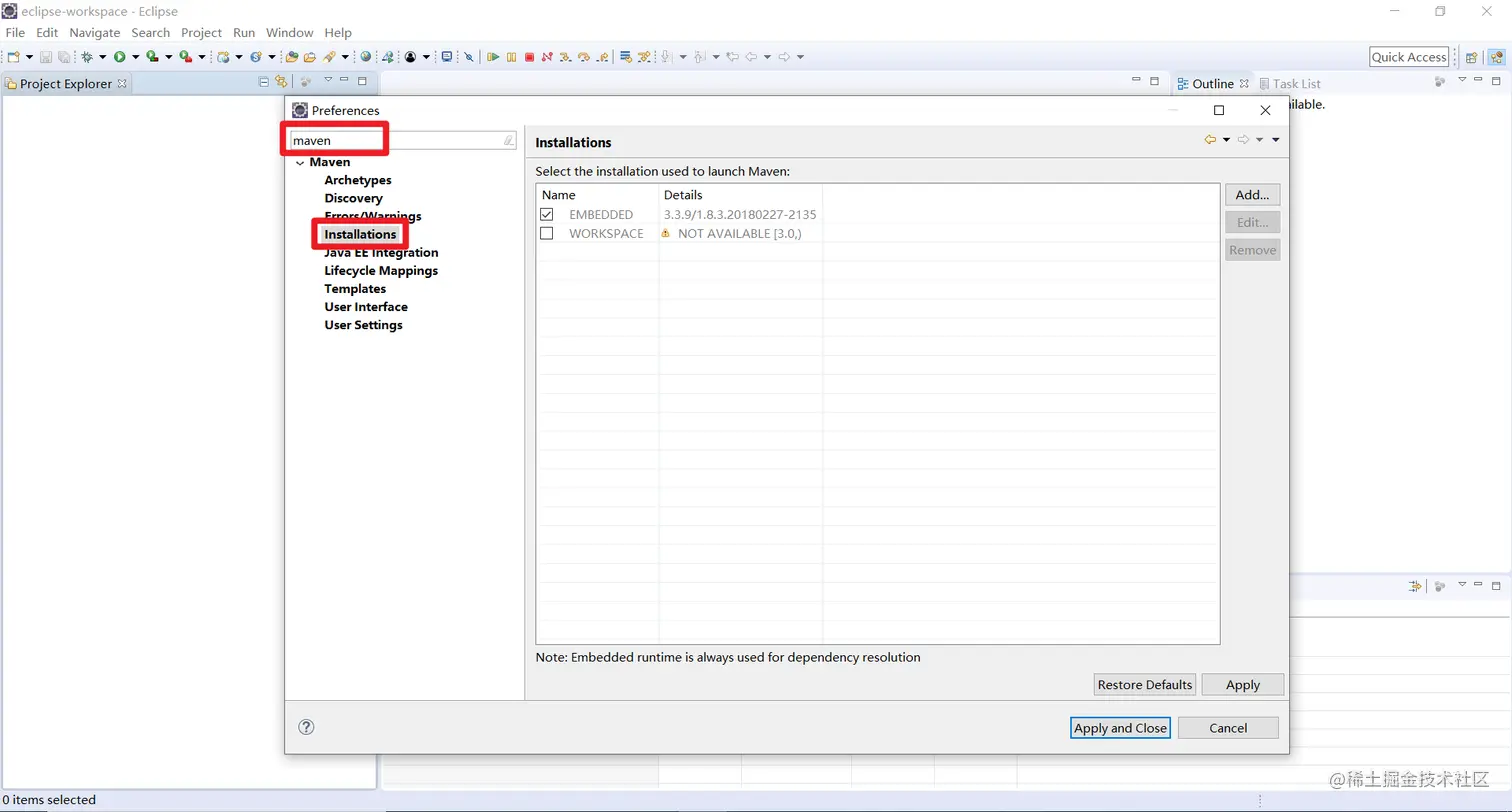Screen dimensions: 1512x812
Task: Clear the maven filter text icon
Action: pyautogui.click(x=508, y=141)
